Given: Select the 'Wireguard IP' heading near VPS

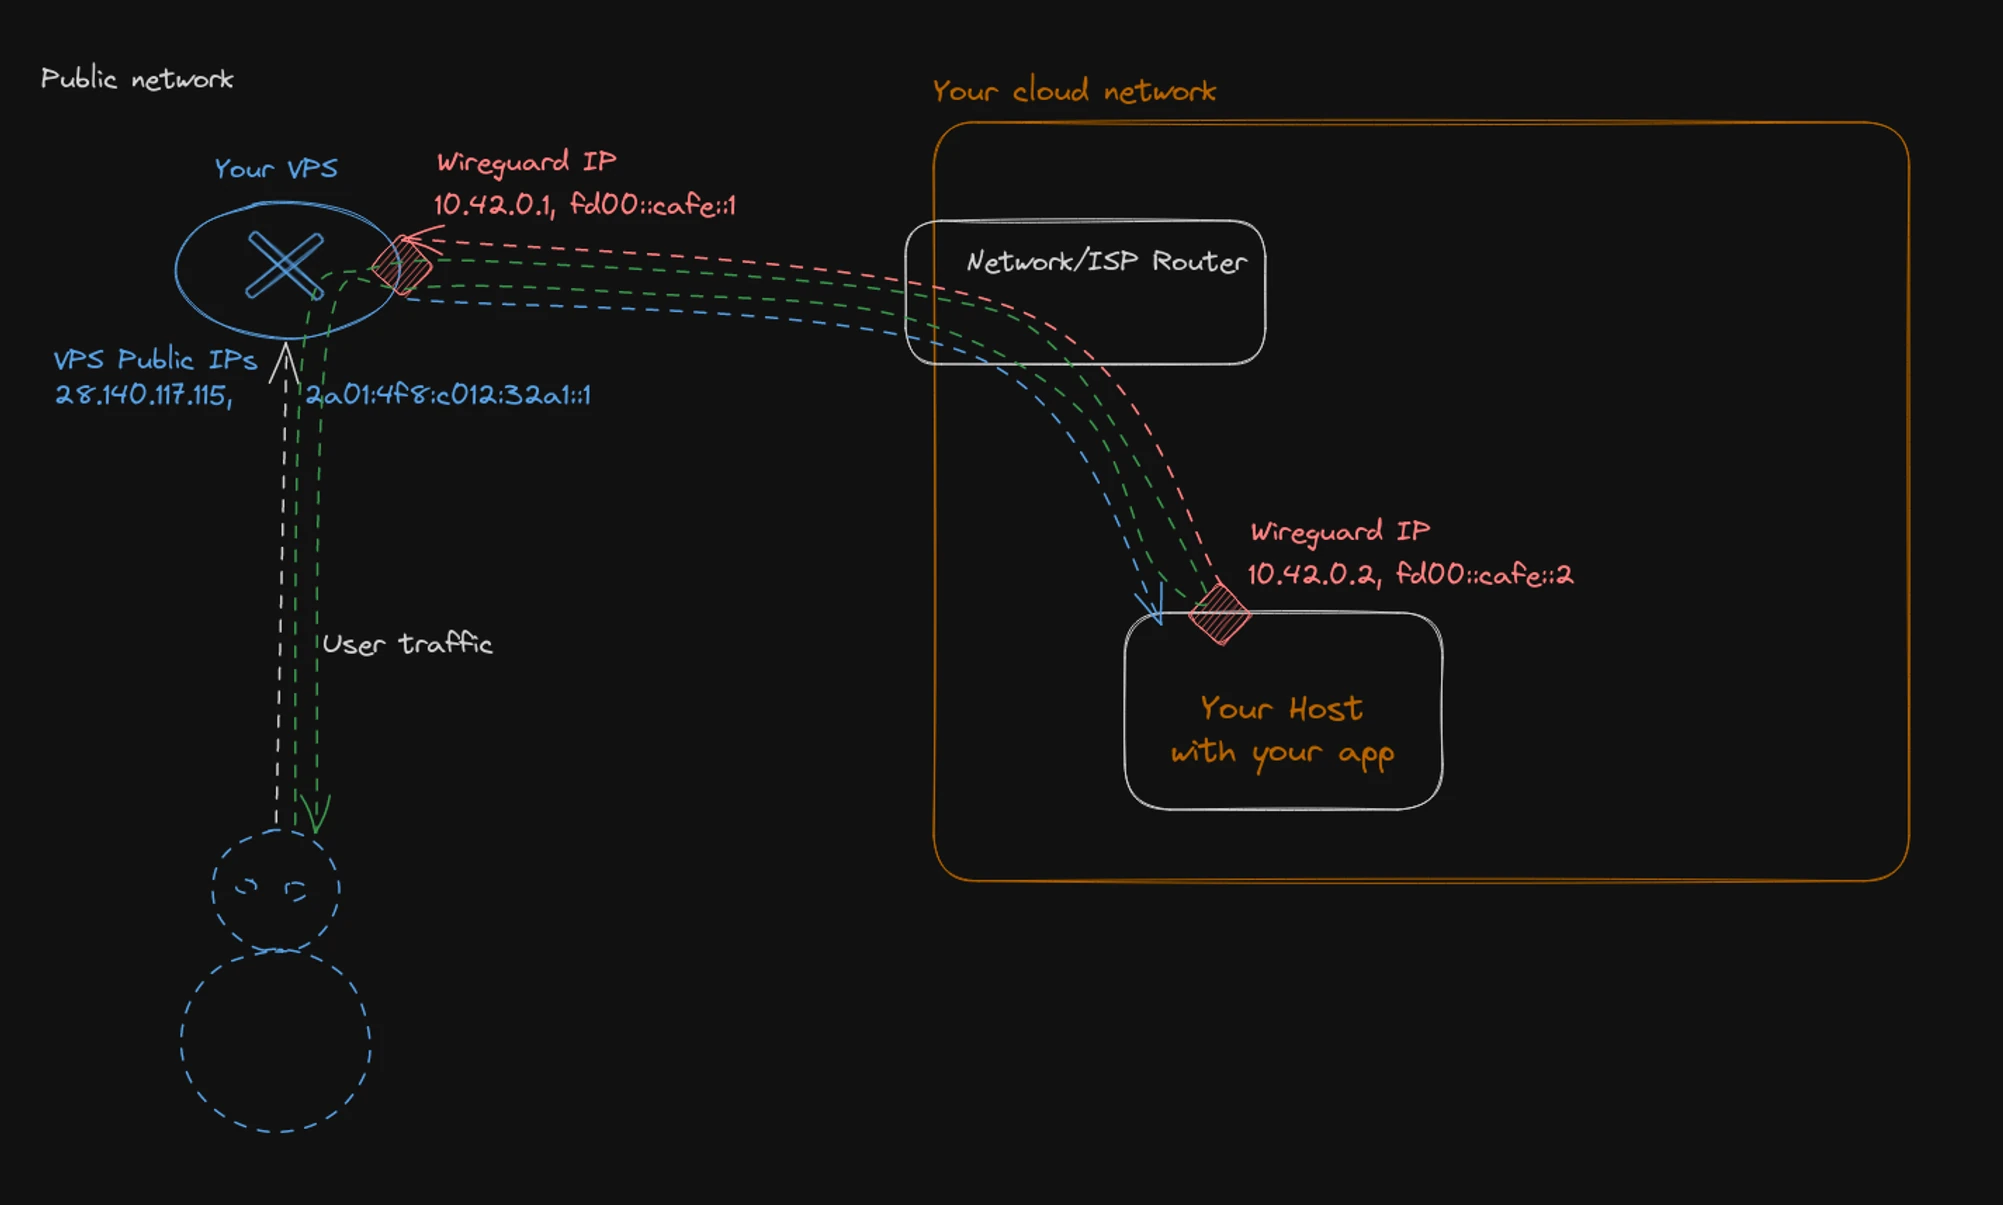Looking at the screenshot, I should coord(527,162).
